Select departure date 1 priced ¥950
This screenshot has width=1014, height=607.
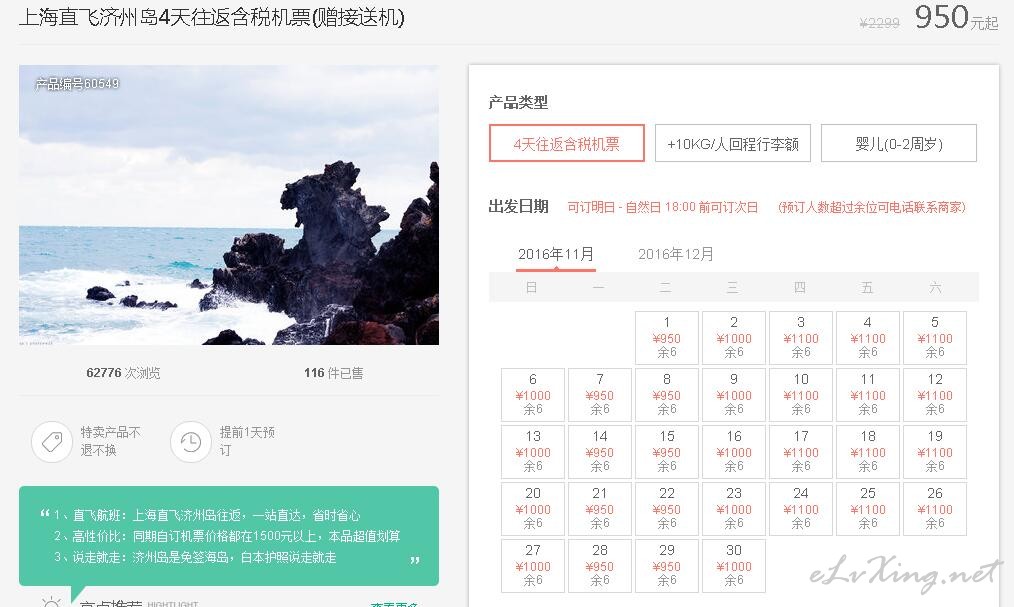click(x=667, y=337)
